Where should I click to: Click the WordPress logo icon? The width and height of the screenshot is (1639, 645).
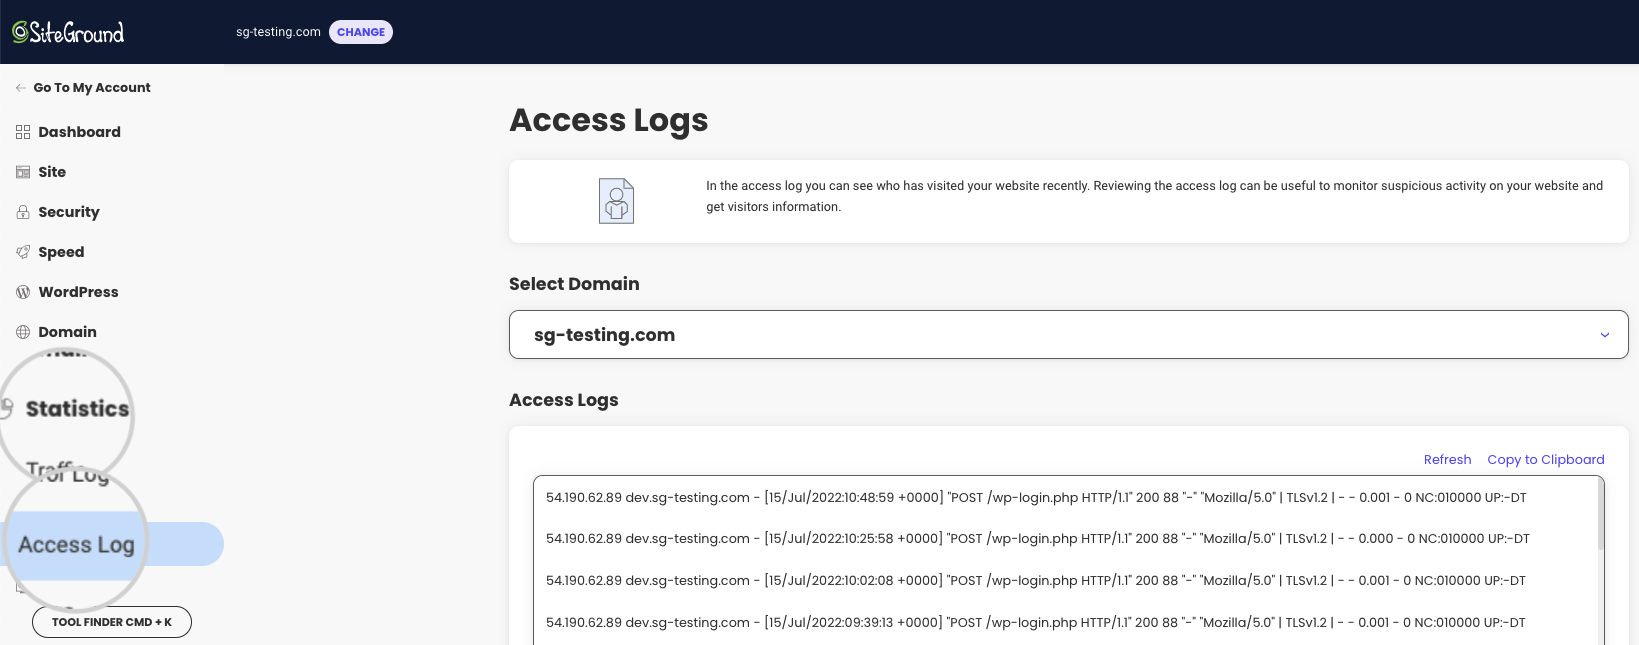pyautogui.click(x=23, y=292)
